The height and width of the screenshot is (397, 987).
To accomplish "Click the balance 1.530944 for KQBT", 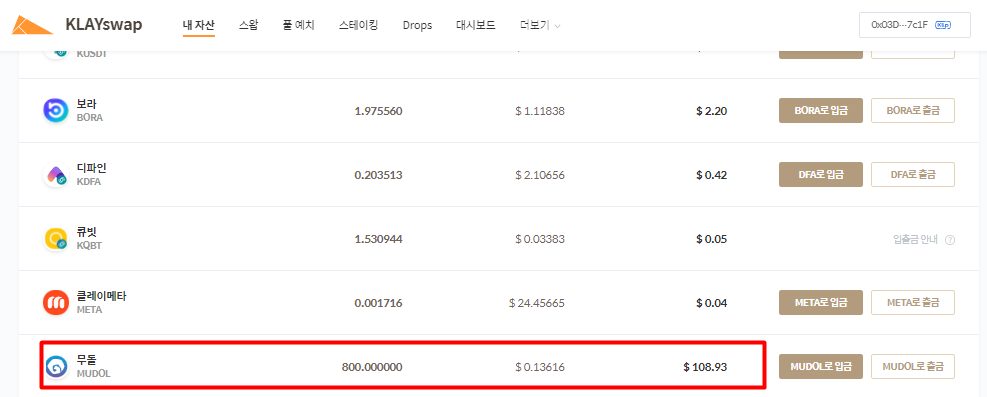I will (x=378, y=240).
